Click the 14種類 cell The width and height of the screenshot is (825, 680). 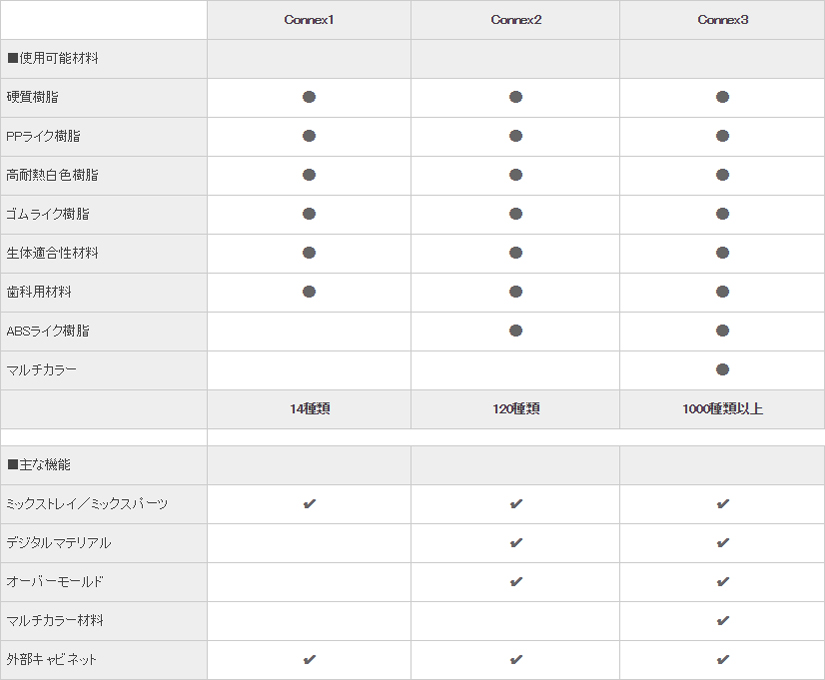(x=309, y=408)
